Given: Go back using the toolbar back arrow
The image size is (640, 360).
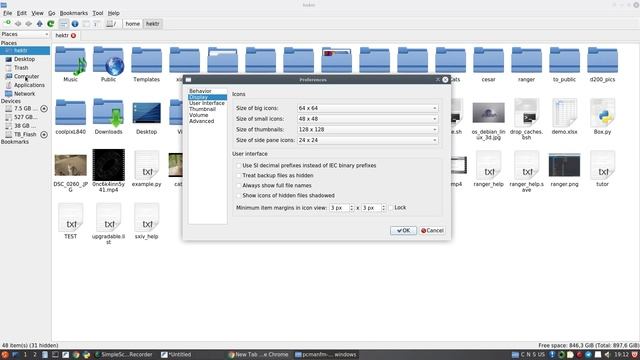Looking at the screenshot, I should (18, 24).
